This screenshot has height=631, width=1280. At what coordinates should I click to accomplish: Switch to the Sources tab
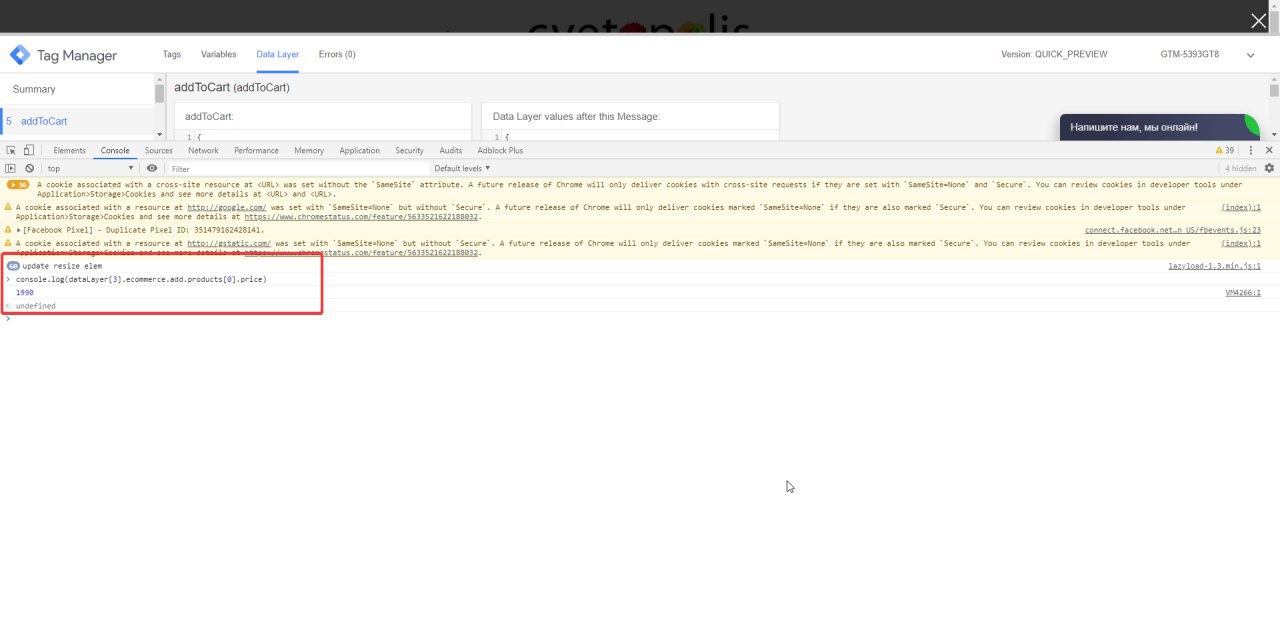click(159, 150)
